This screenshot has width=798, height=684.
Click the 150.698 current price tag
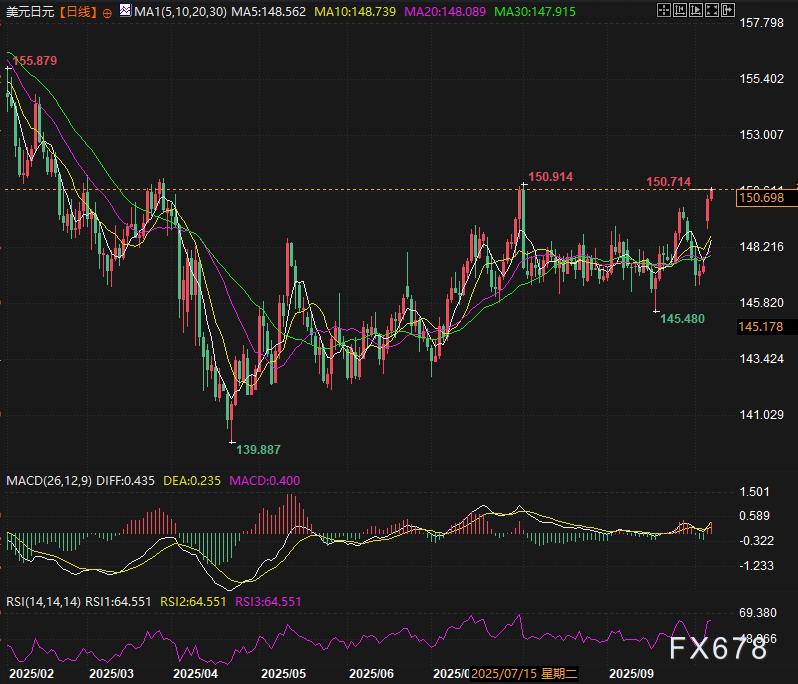[x=760, y=198]
